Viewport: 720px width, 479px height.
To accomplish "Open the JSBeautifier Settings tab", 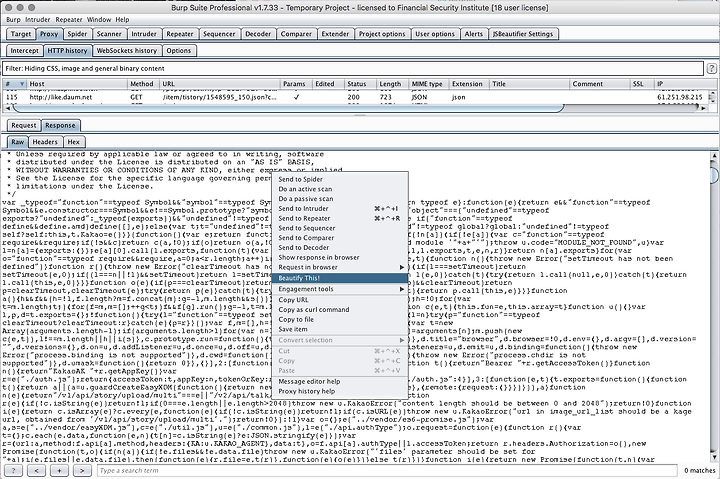I will [x=523, y=34].
